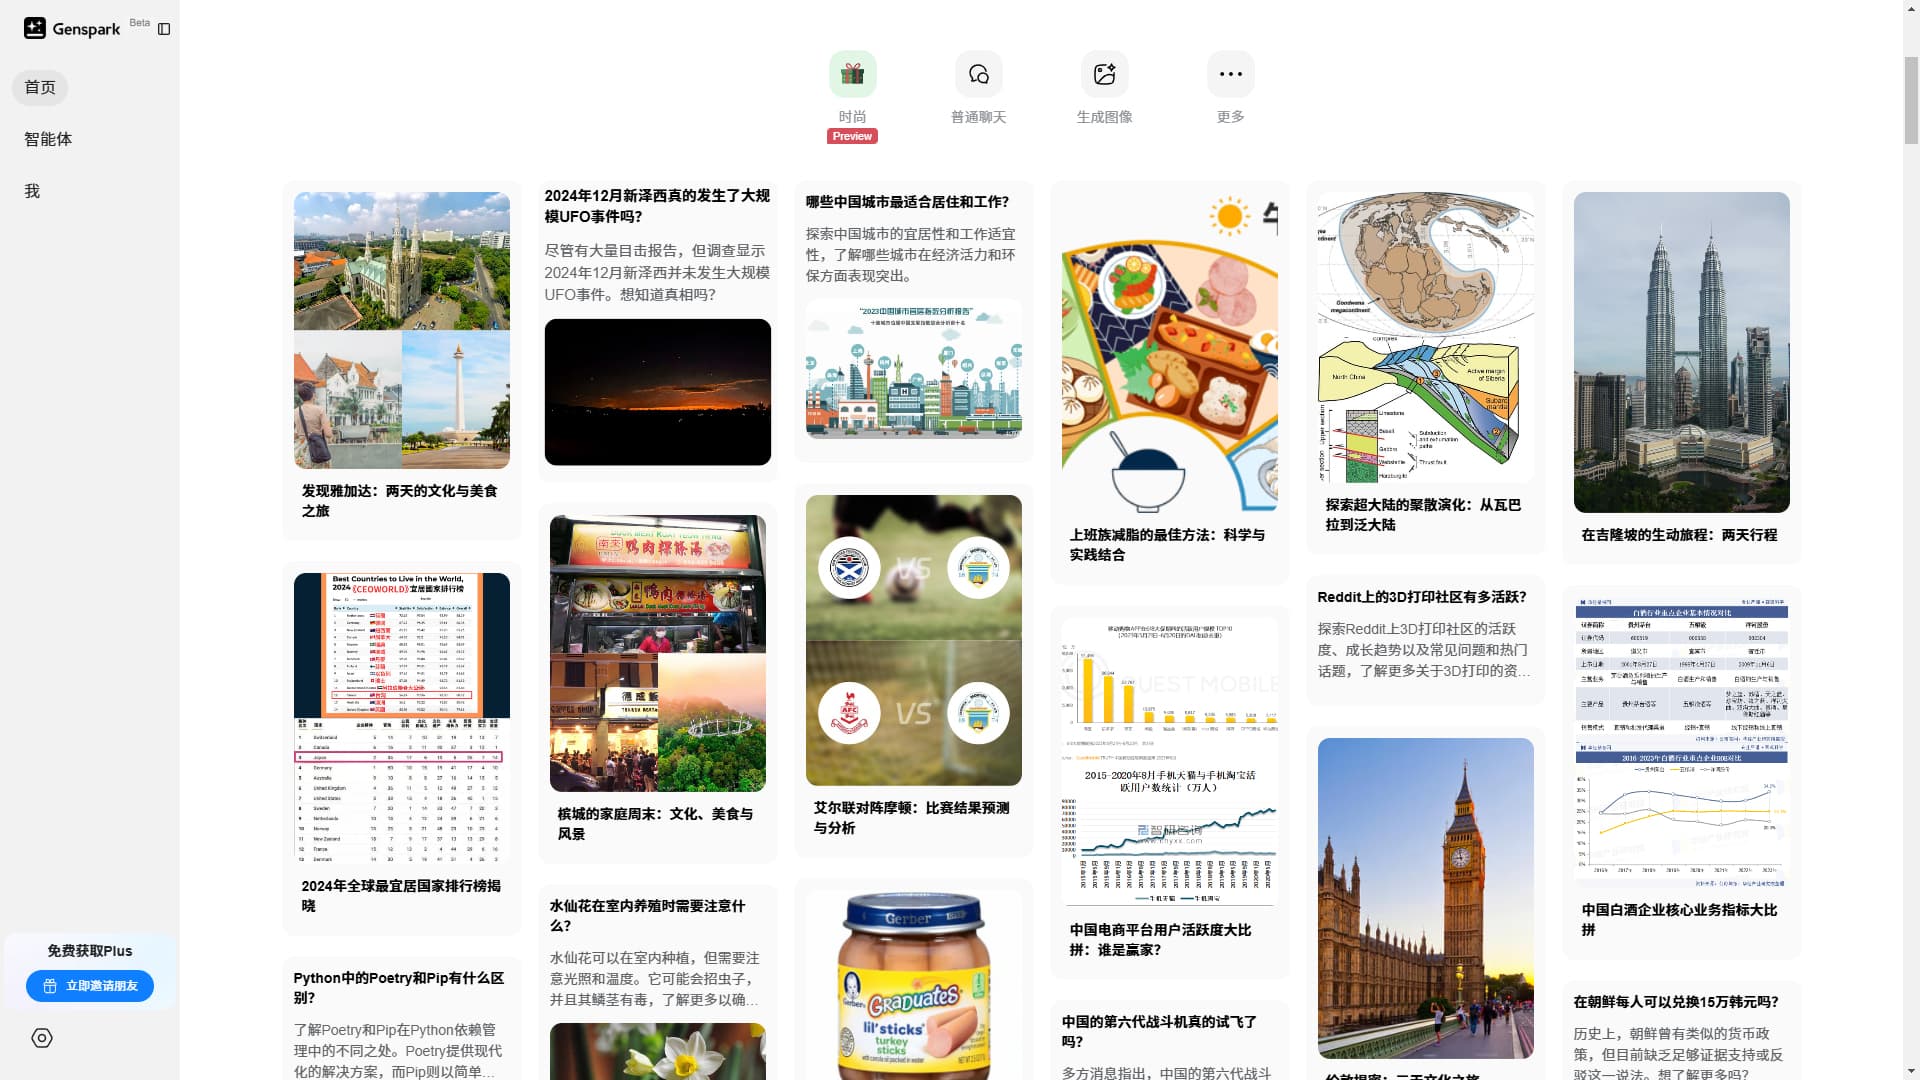Open the 时尚 (fashion) gift icon

pyautogui.click(x=851, y=73)
